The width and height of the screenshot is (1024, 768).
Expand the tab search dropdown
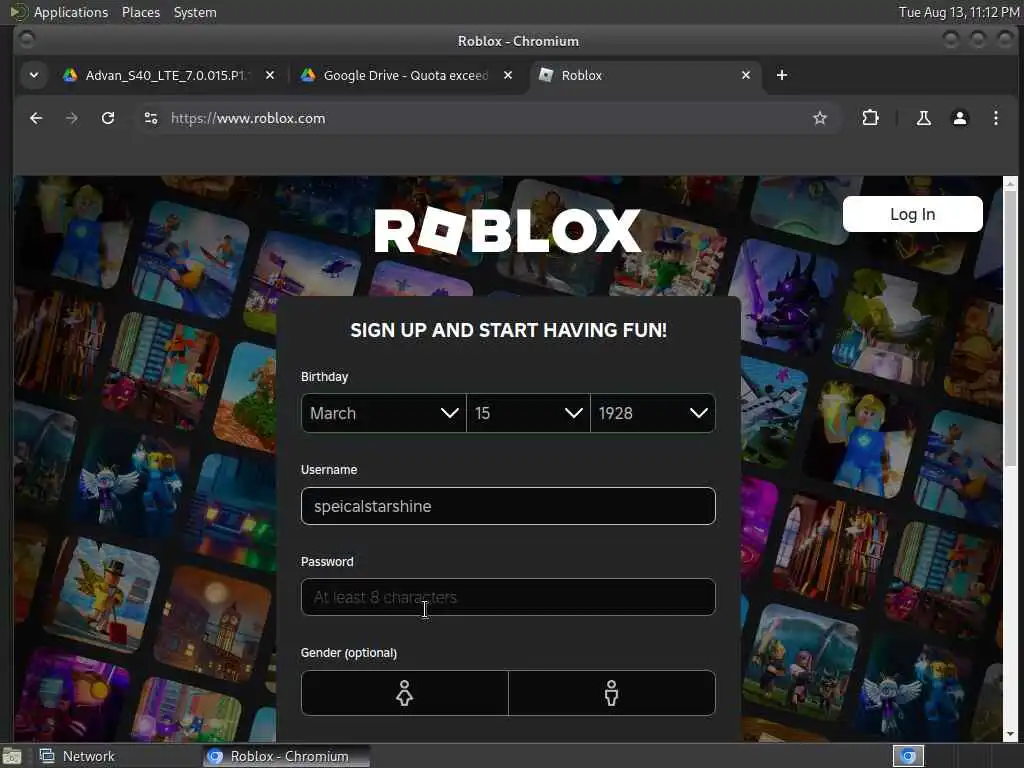(x=34, y=75)
